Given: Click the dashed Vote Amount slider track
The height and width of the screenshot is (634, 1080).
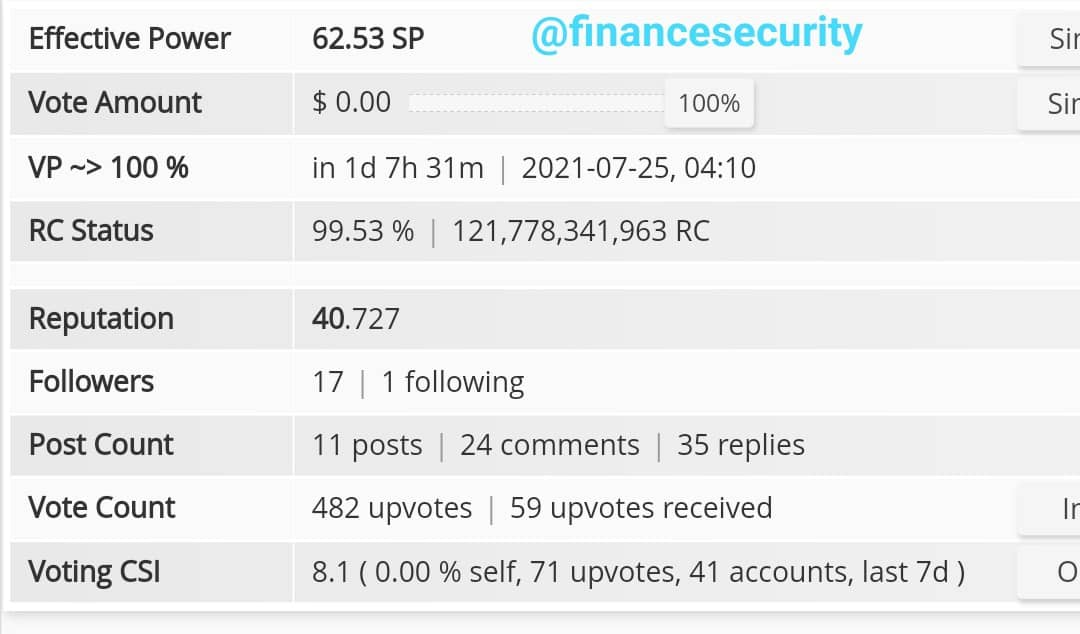Looking at the screenshot, I should [537, 103].
